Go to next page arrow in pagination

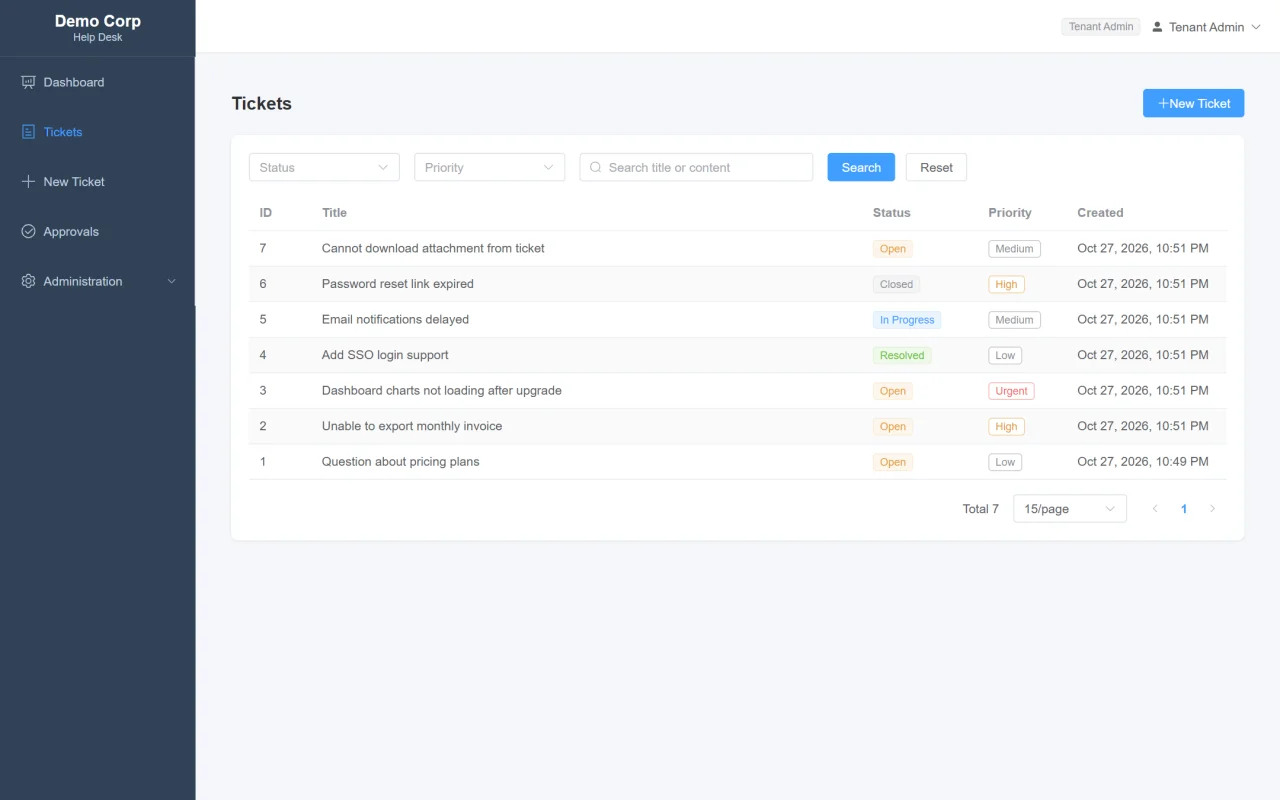coord(1212,509)
